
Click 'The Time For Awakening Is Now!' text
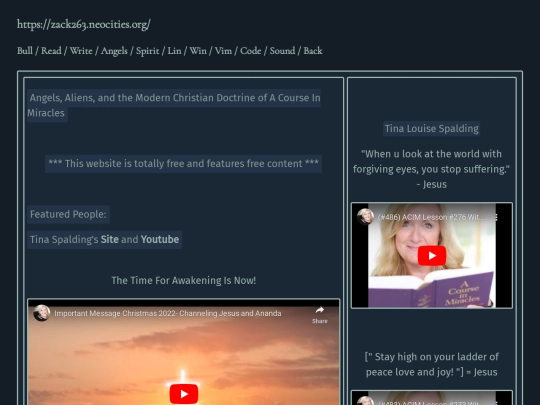tap(184, 280)
